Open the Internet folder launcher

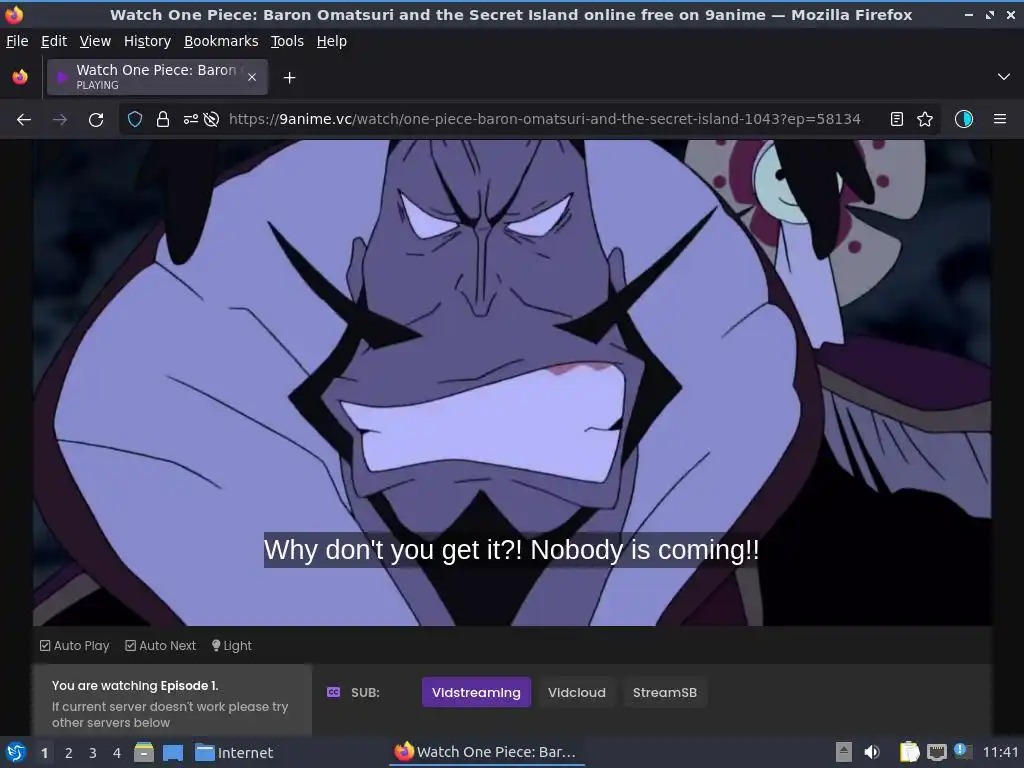point(234,752)
